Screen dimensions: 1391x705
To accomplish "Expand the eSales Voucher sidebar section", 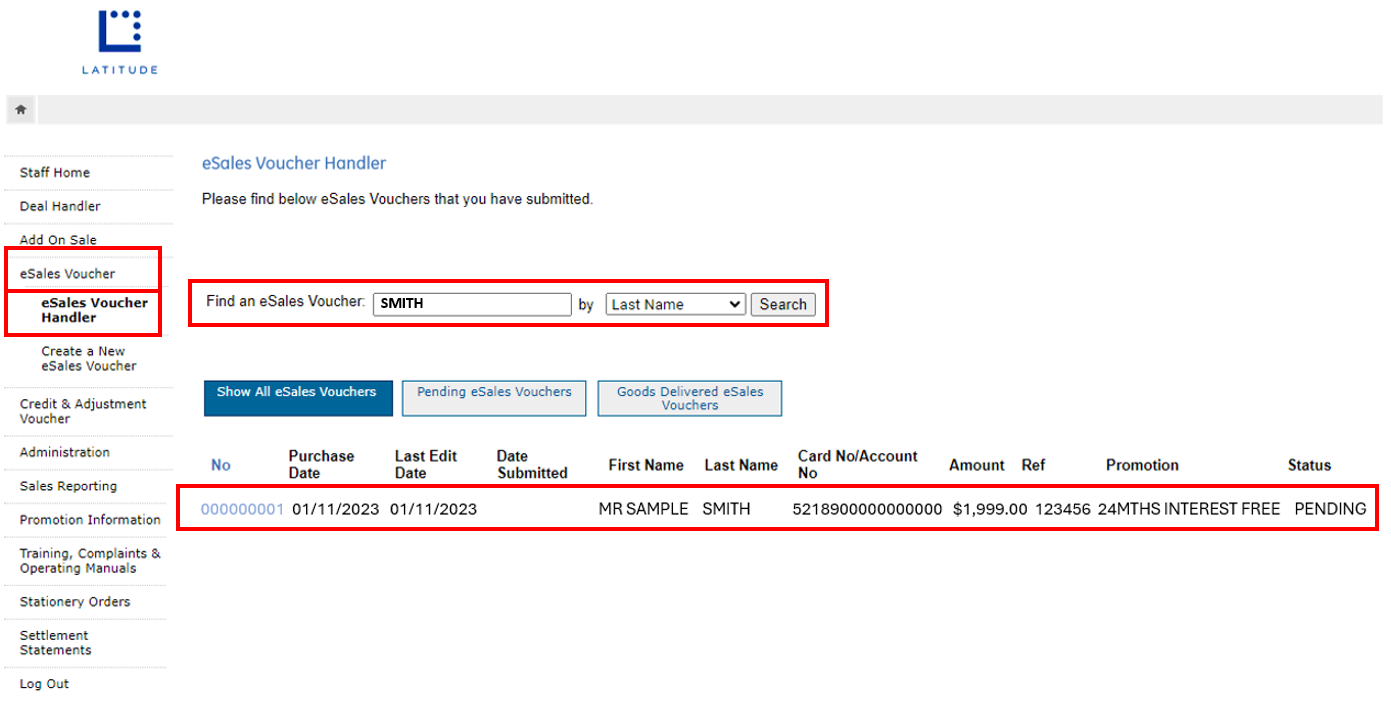I will pyautogui.click(x=67, y=274).
